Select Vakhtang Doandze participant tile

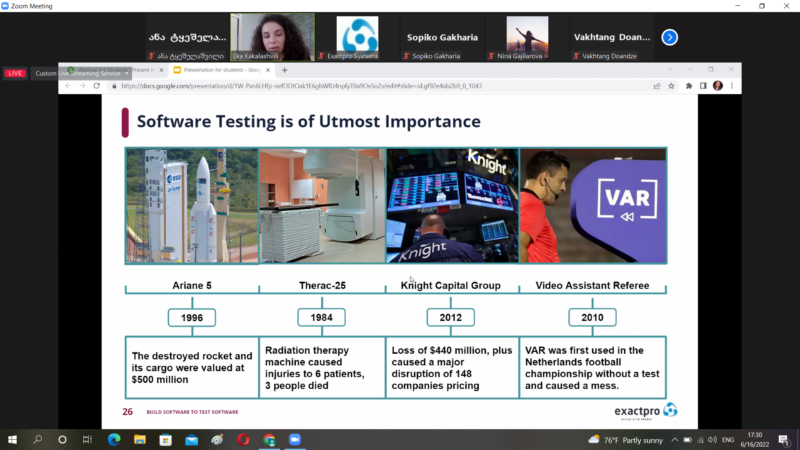612,37
